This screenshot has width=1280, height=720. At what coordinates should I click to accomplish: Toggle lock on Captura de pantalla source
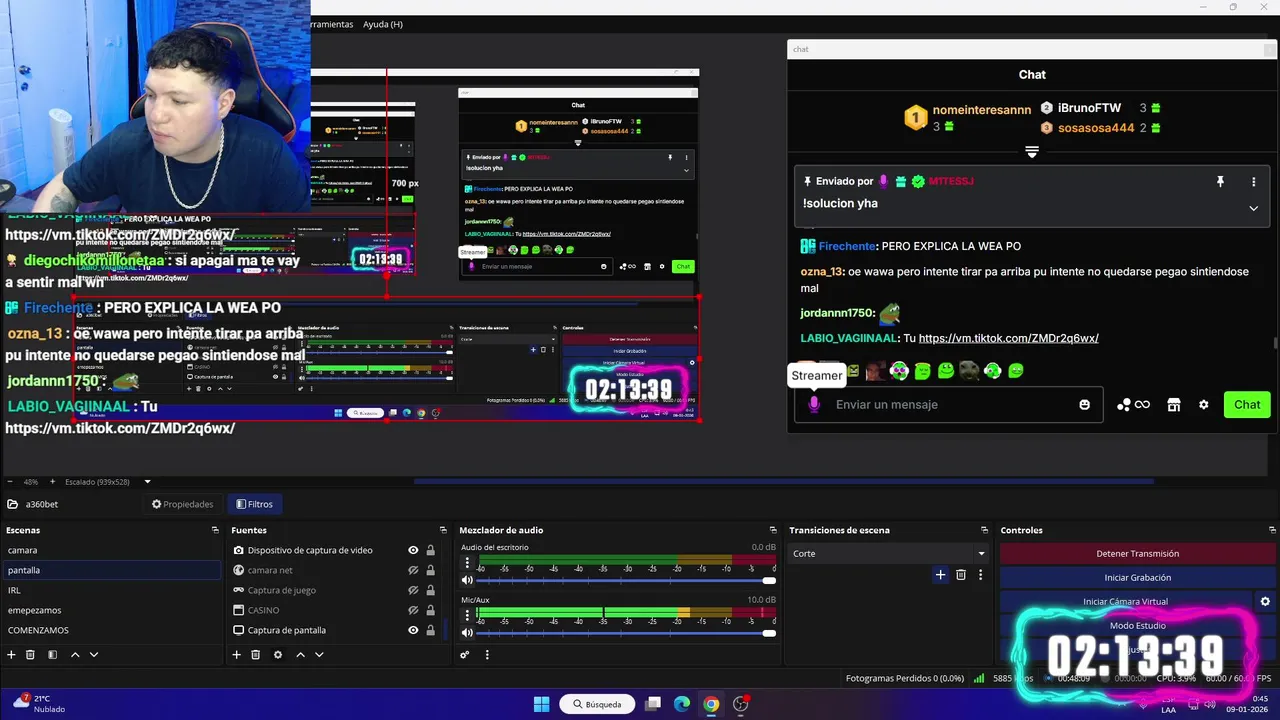coord(431,630)
